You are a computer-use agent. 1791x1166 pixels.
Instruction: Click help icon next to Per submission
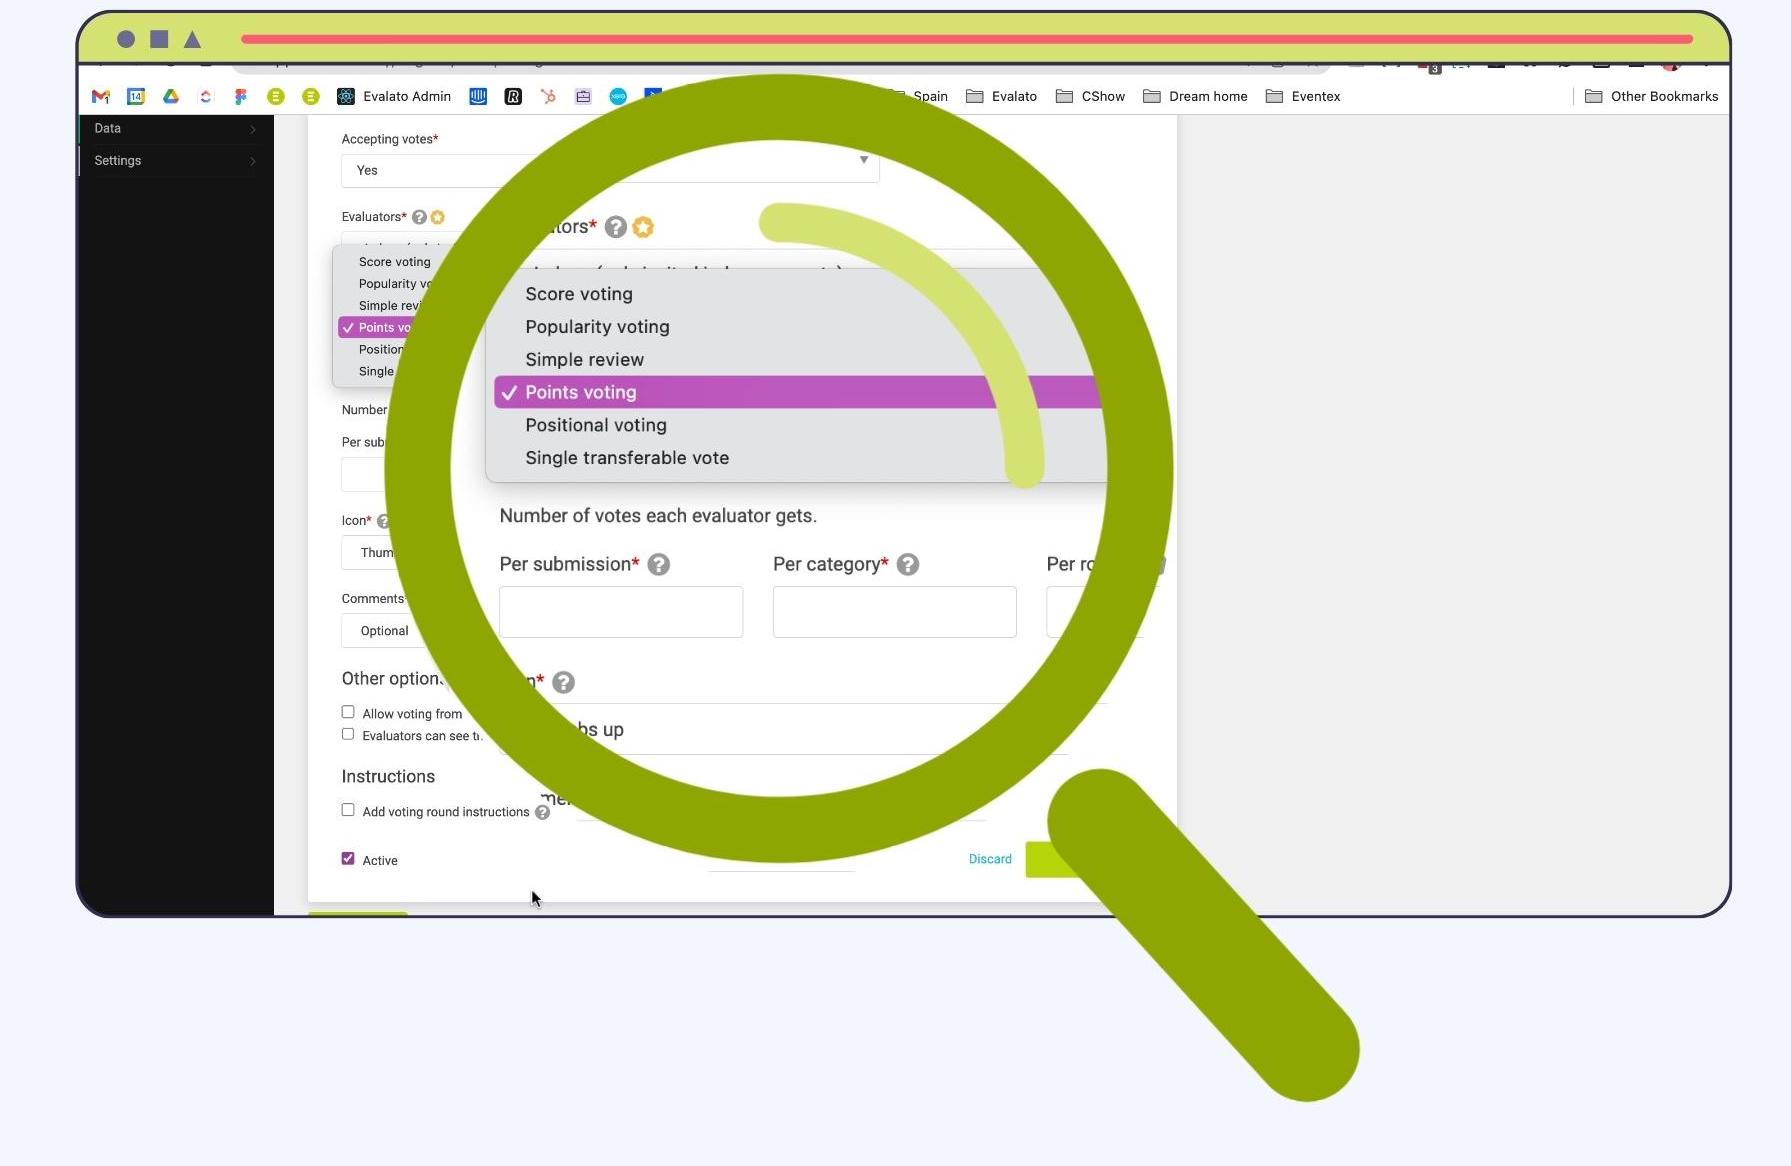(658, 564)
